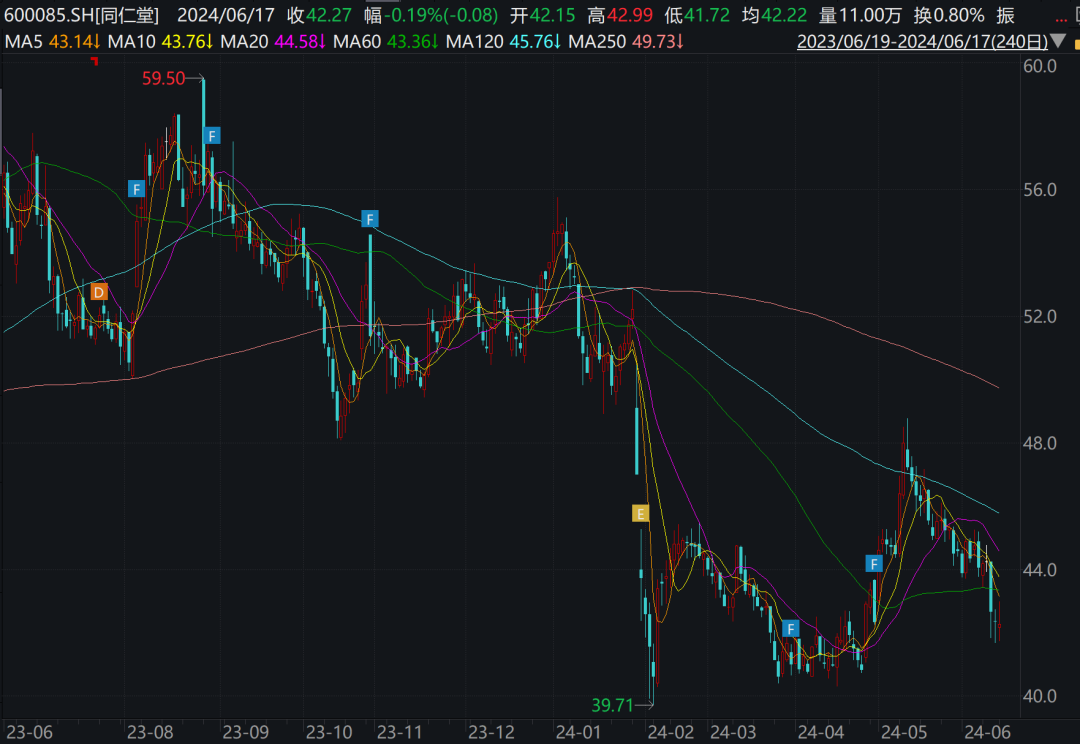Click the MA20 44.58 indicator label
Image resolution: width=1080 pixels, height=744 pixels.
(x=273, y=42)
